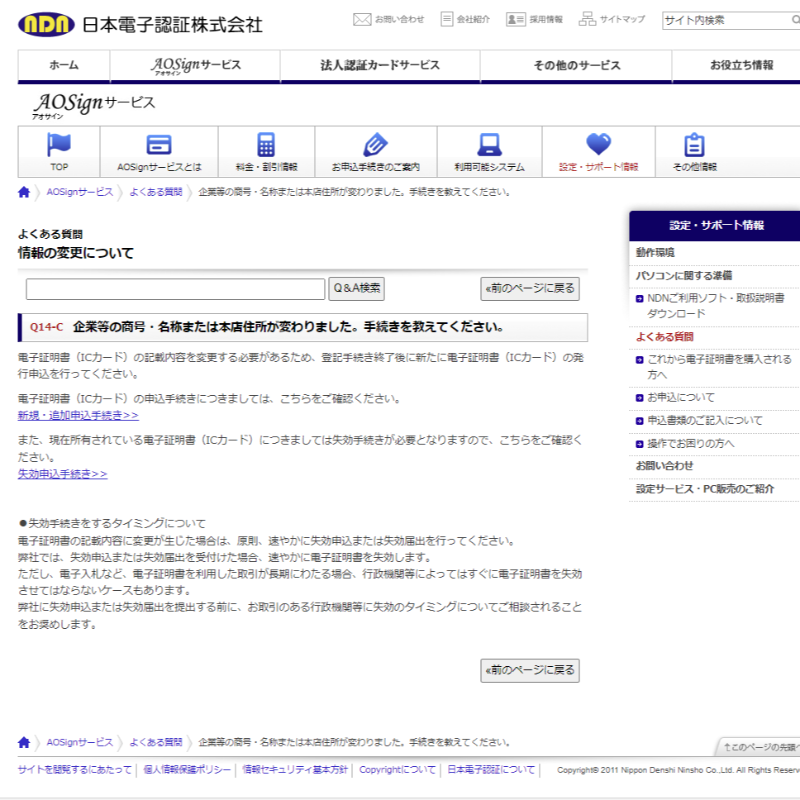Screen dimensions: 800x800
Task: Click the AOSignサービス section heading logo
Action: click(94, 106)
